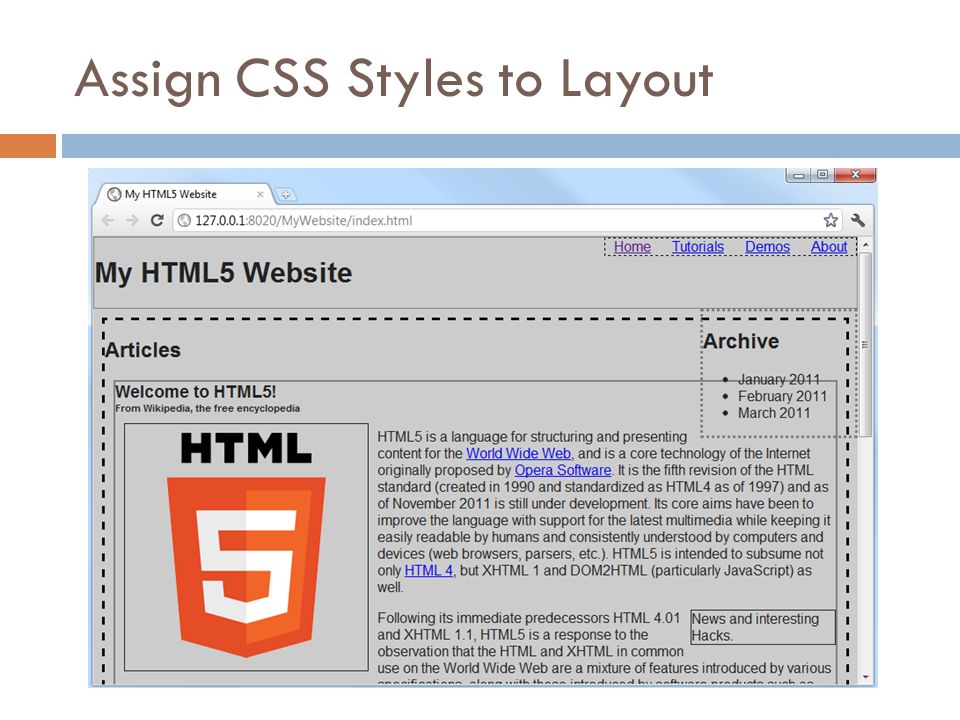960x720 pixels.
Task: Click the News and interesting Hacks box
Action: 763,628
